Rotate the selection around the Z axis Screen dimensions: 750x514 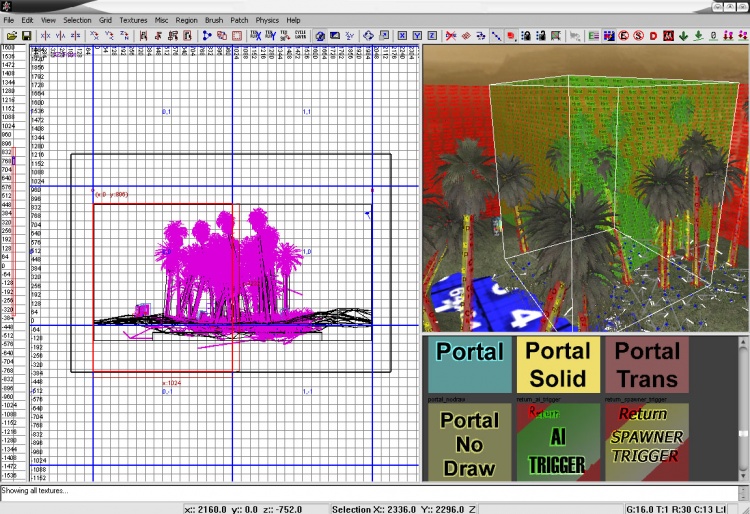click(x=124, y=36)
